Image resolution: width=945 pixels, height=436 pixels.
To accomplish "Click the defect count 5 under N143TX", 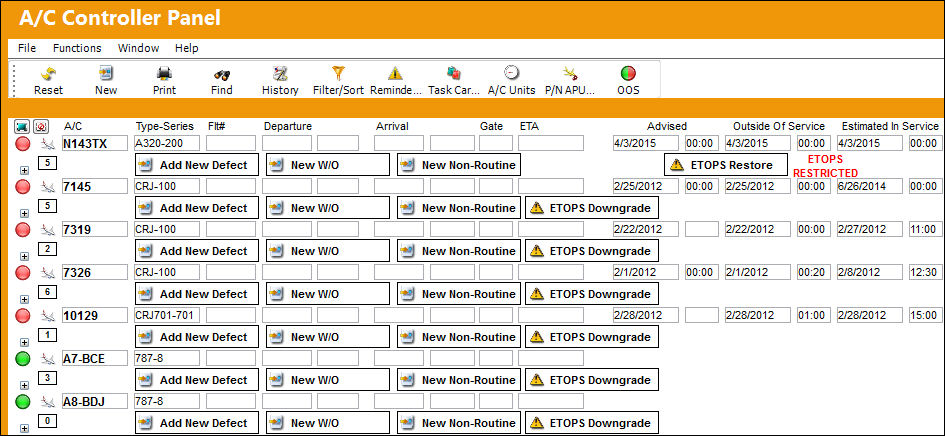I will click(48, 163).
